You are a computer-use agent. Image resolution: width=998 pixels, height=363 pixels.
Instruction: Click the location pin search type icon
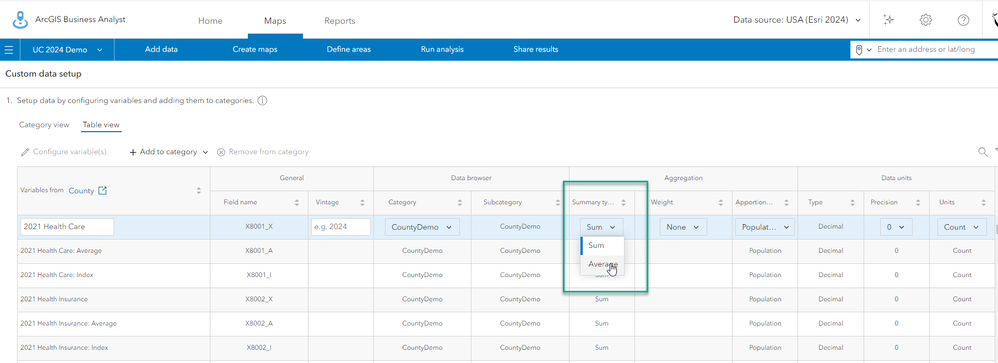(859, 50)
